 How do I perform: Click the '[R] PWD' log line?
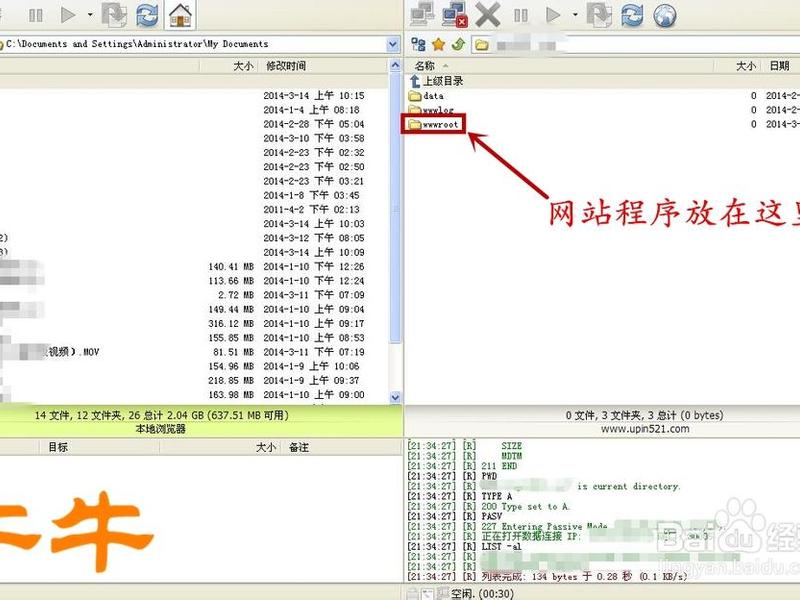click(452, 476)
